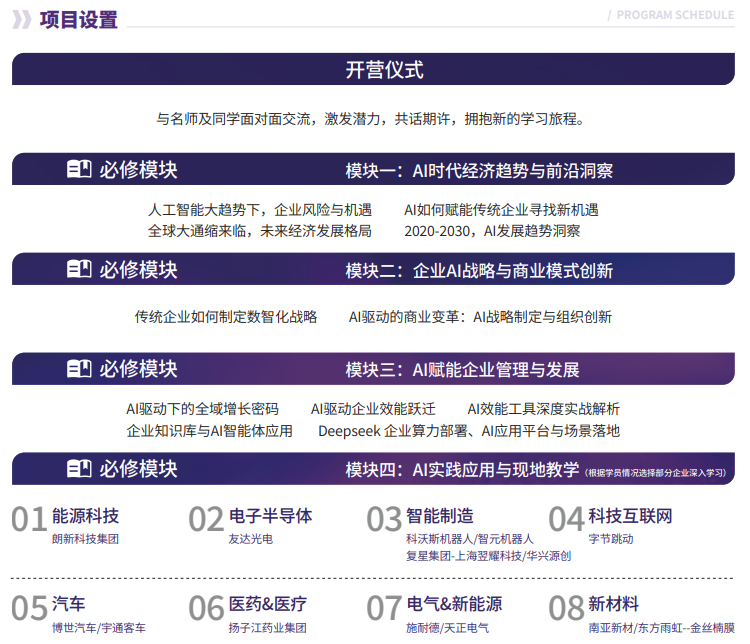Click AI驱动下的全域增长密码
The image size is (750, 644).
pos(202,409)
